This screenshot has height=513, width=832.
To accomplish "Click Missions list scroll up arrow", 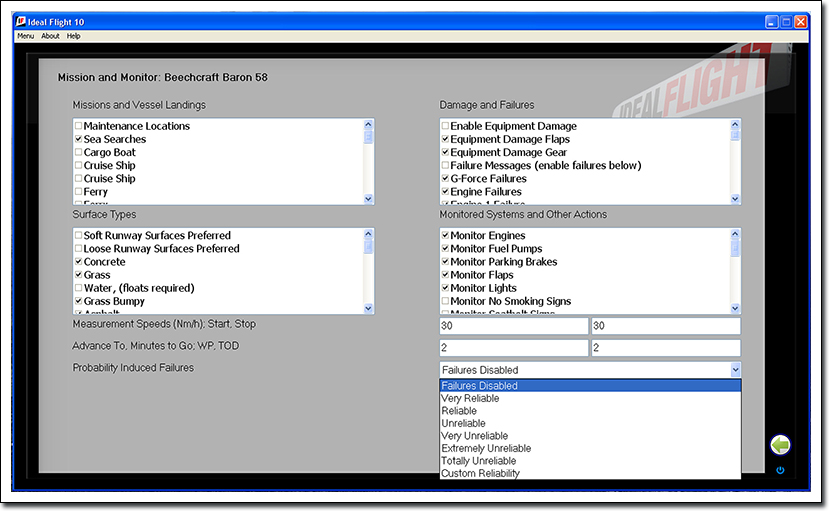I will 368,125.
